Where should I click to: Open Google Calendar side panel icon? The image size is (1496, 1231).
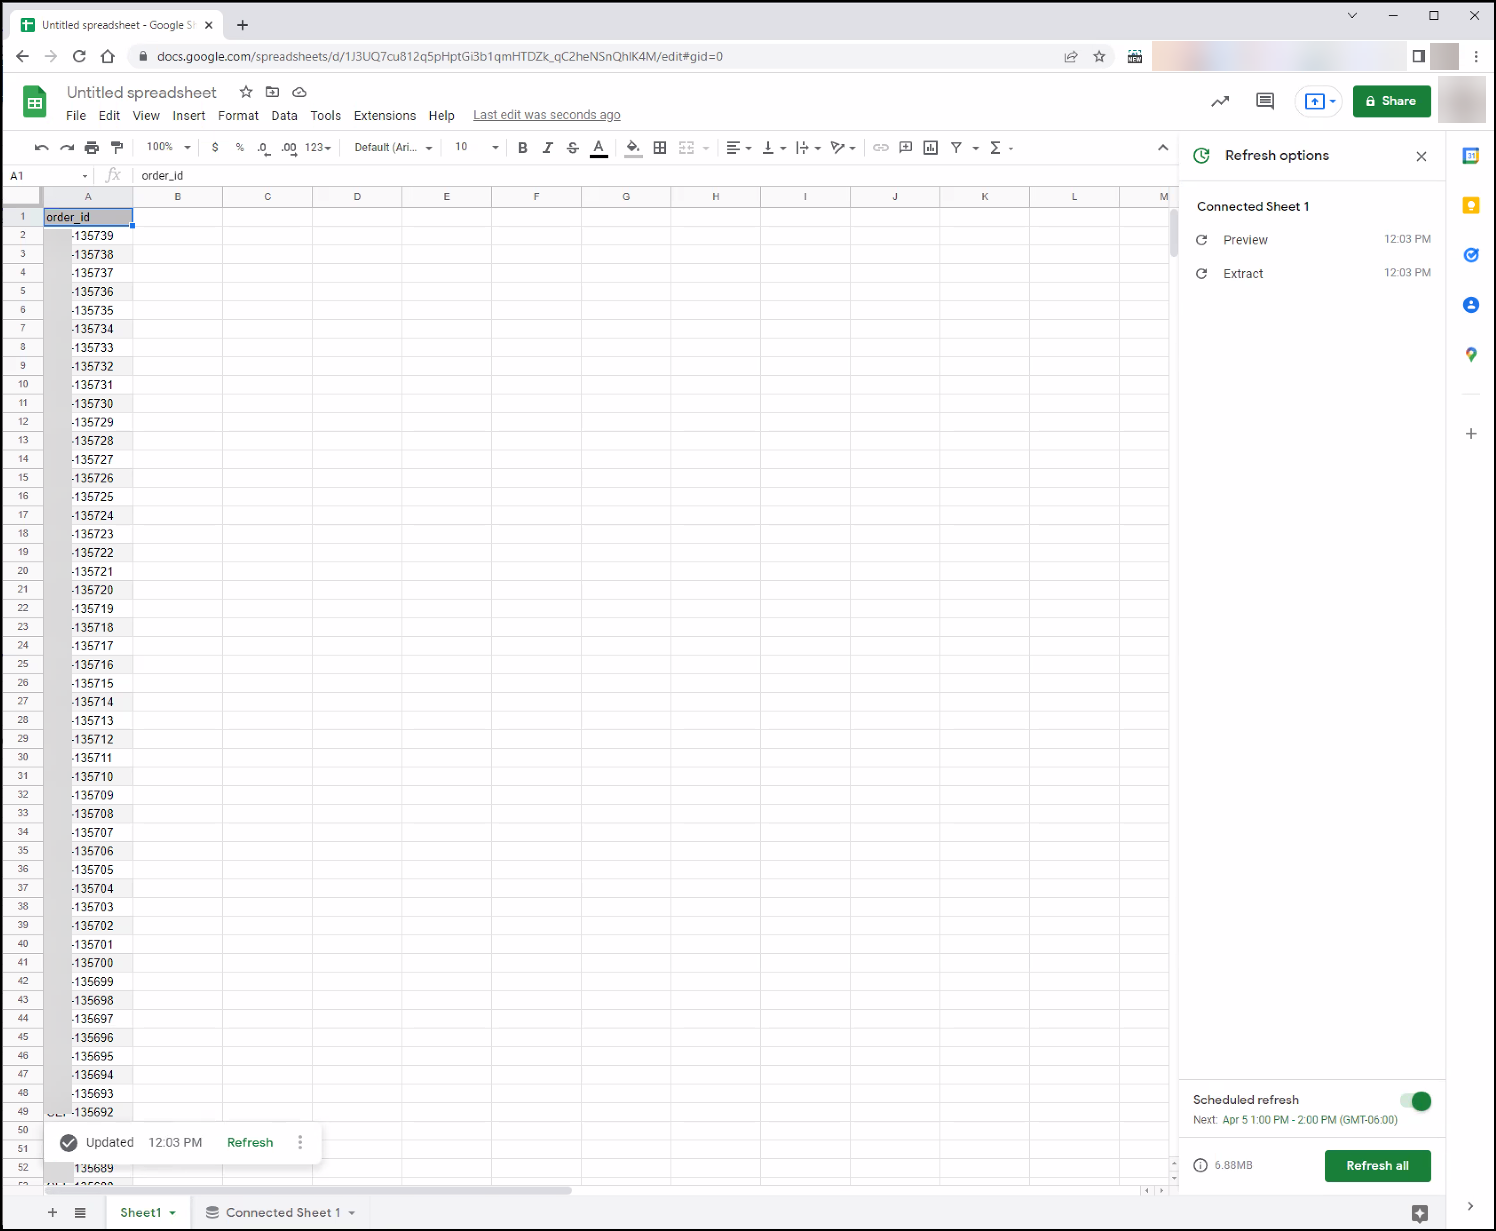tap(1471, 156)
